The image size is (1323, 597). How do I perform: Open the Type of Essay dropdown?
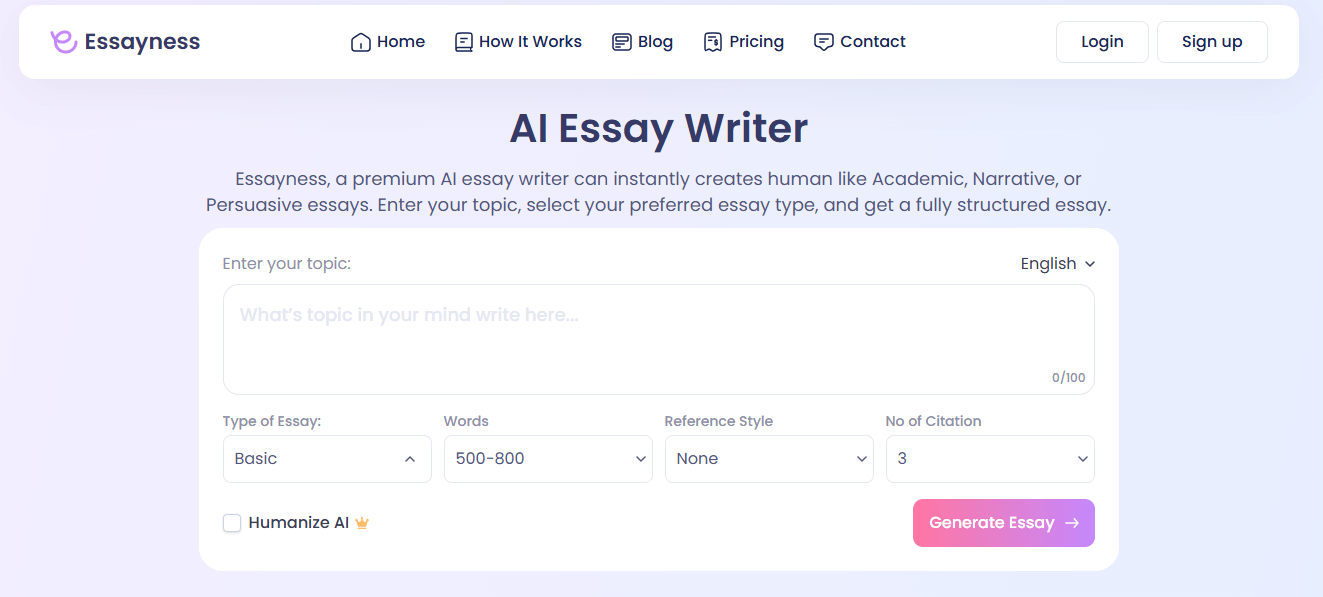[327, 458]
